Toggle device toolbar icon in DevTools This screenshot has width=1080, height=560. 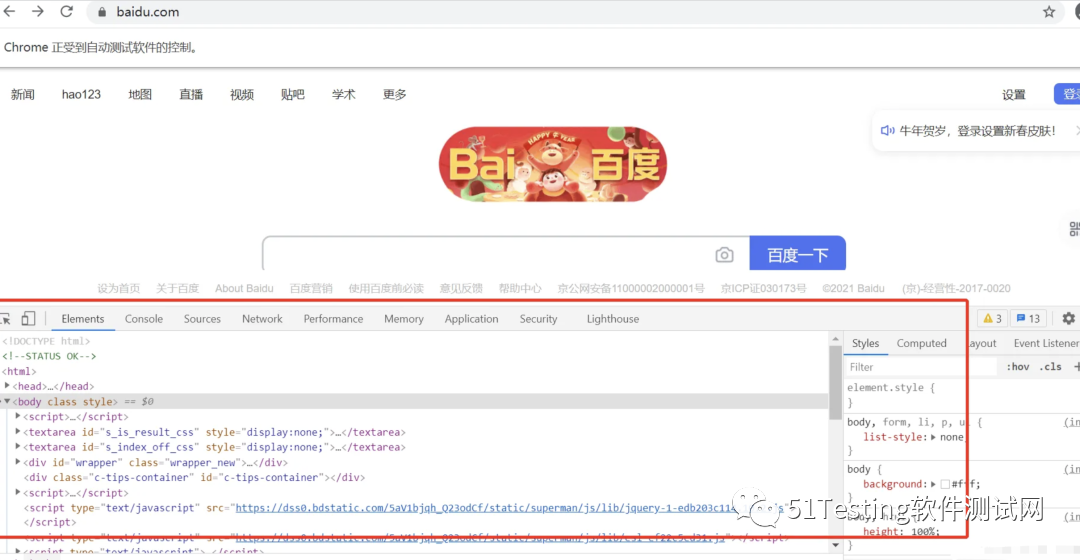[28, 318]
